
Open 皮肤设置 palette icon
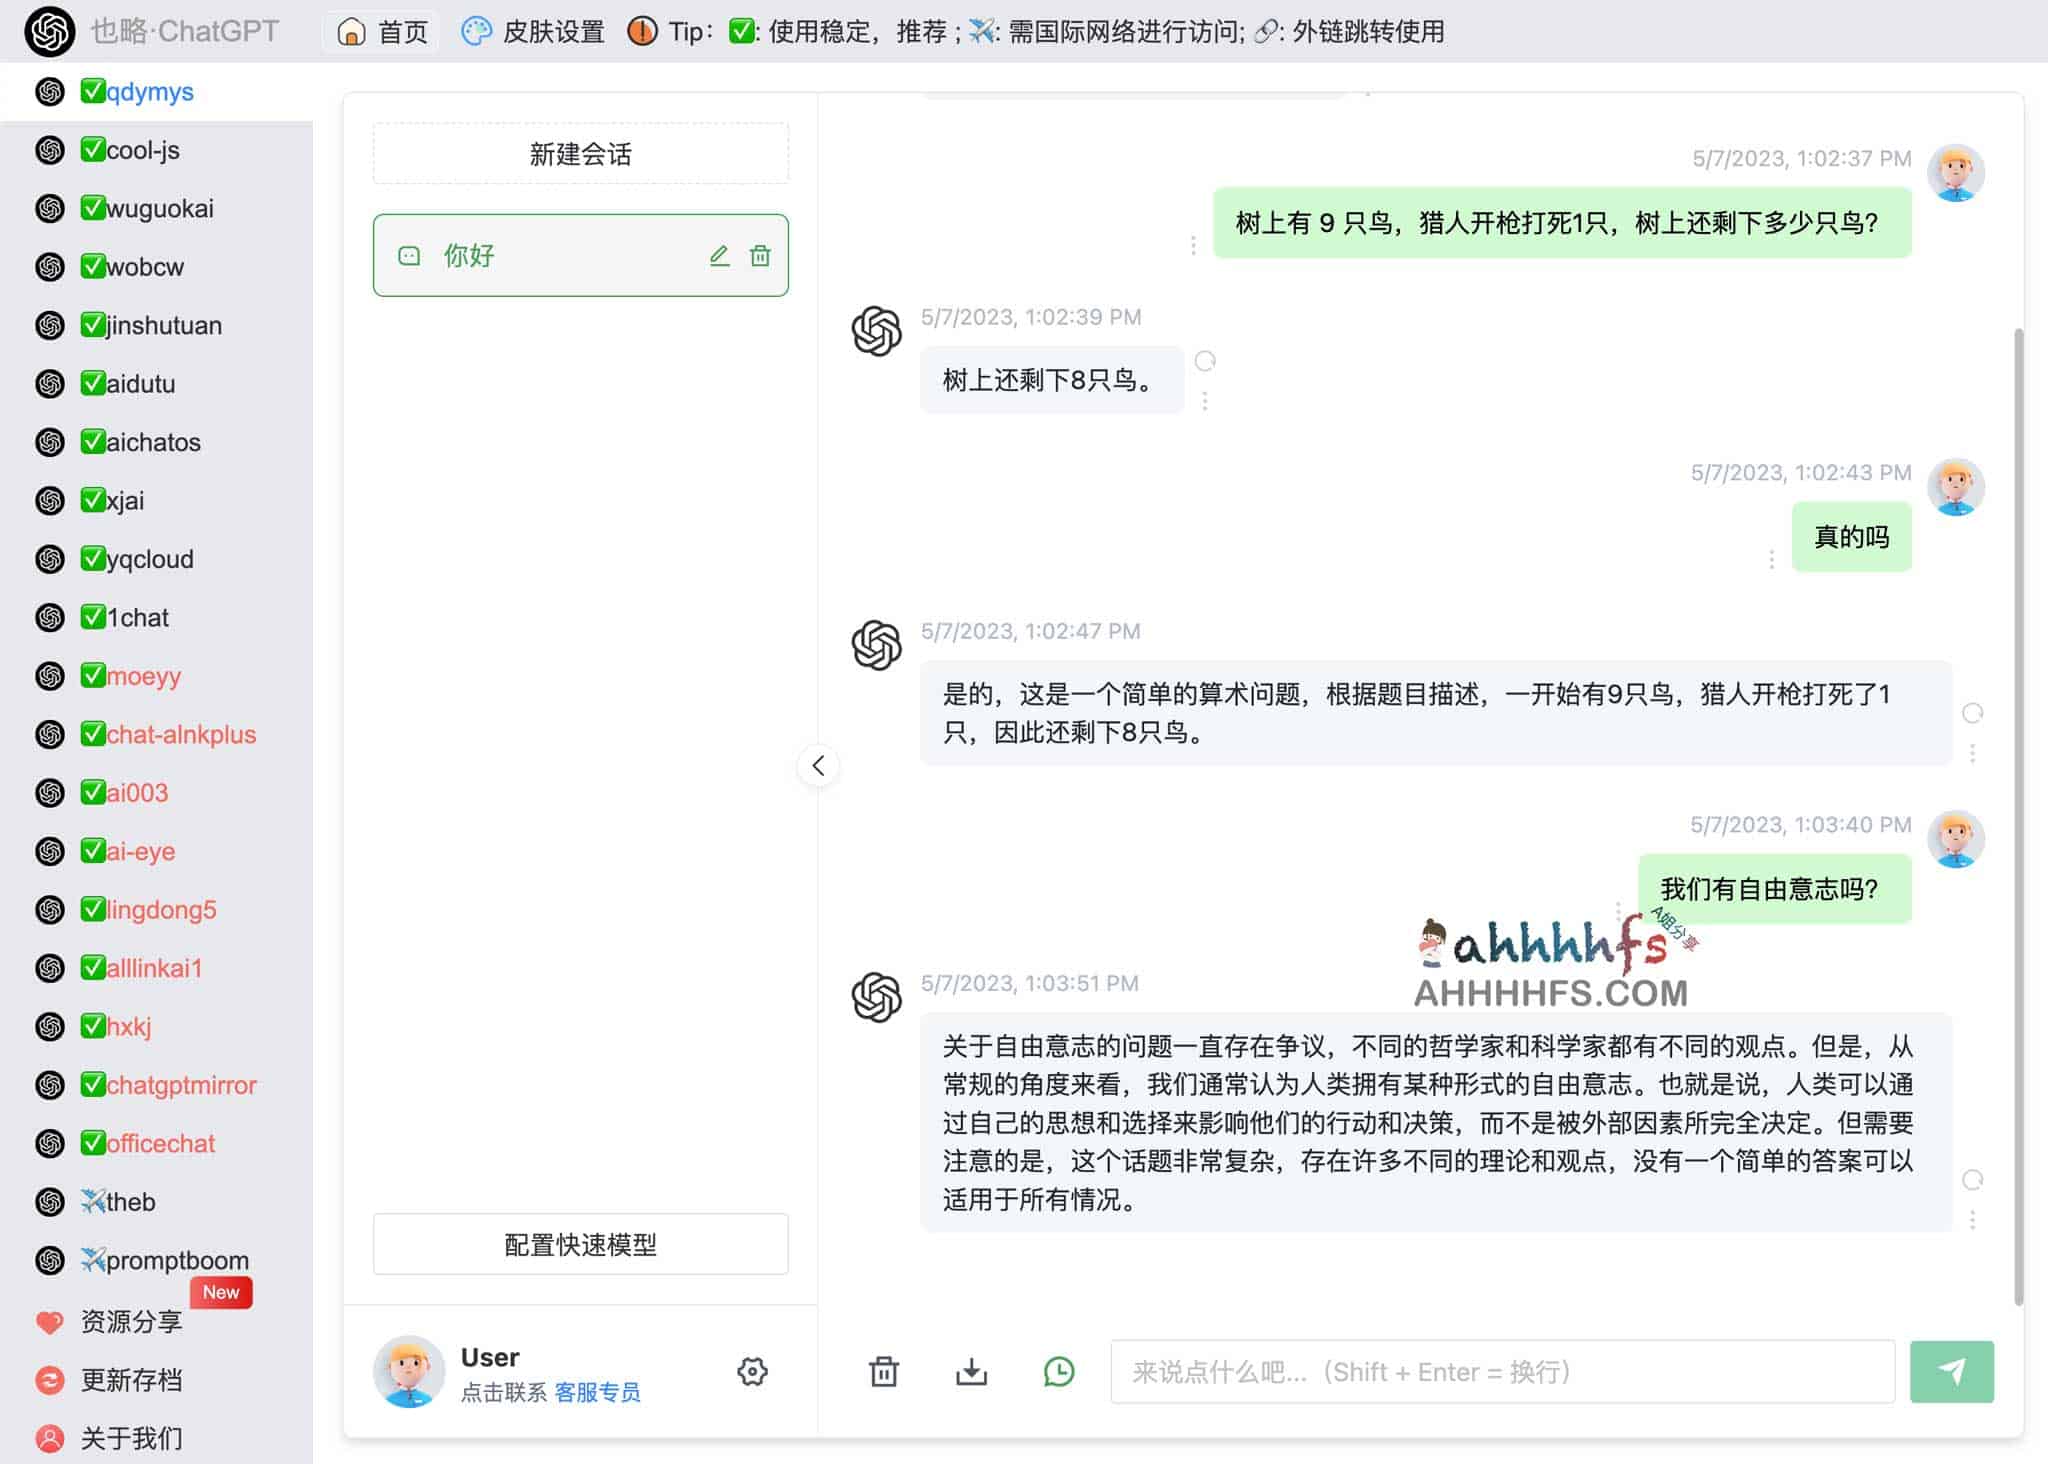[x=476, y=31]
